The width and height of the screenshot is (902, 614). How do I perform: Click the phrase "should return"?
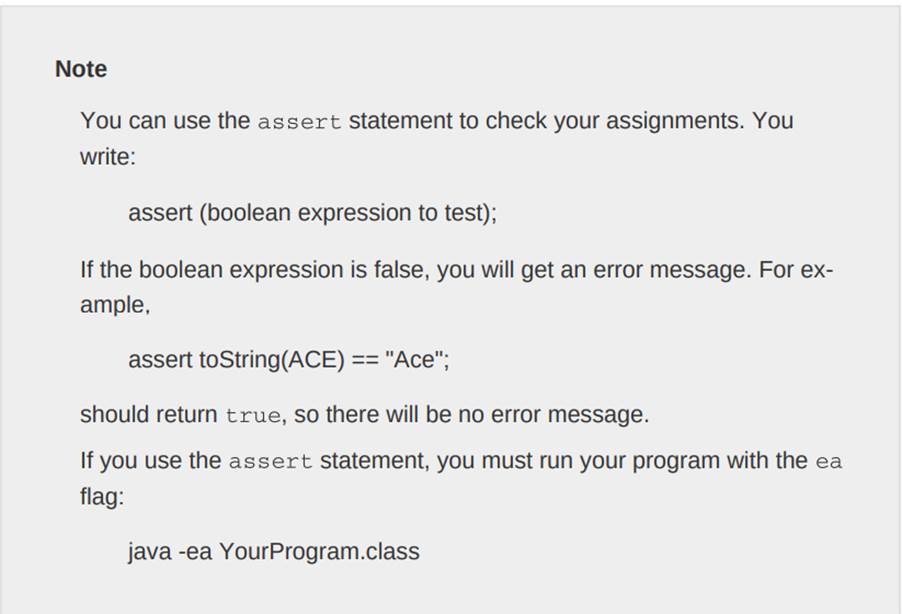pos(148,415)
